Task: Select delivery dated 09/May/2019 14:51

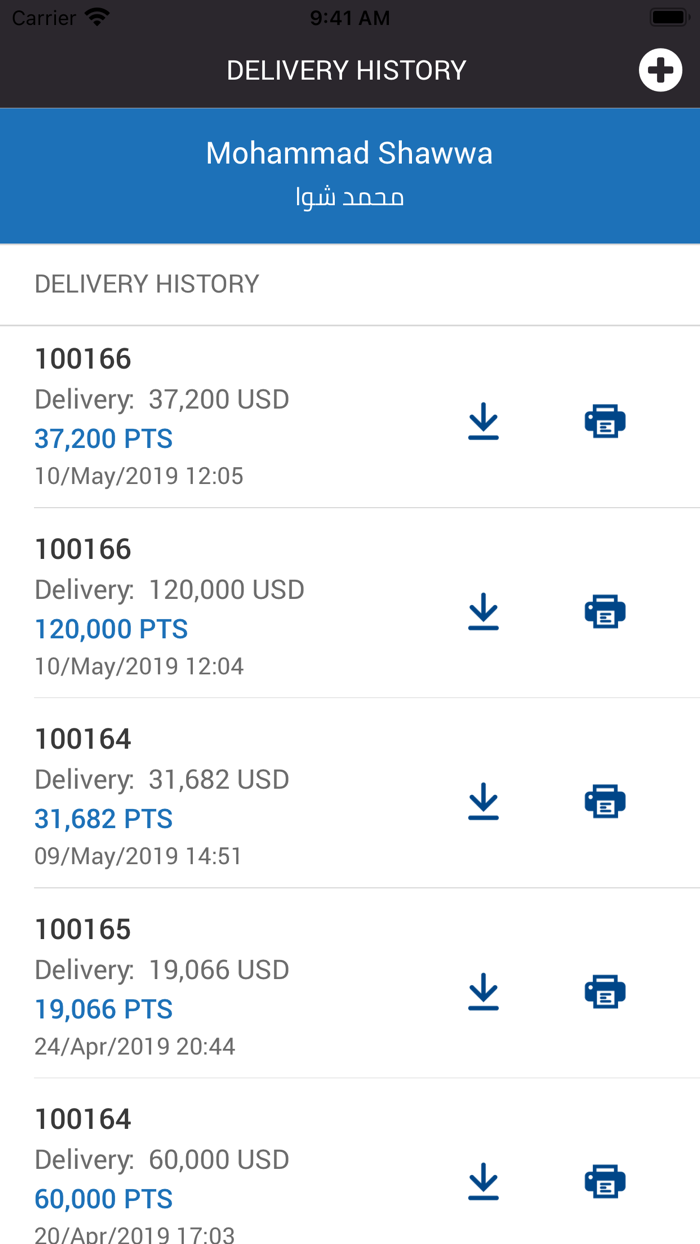Action: [138, 856]
